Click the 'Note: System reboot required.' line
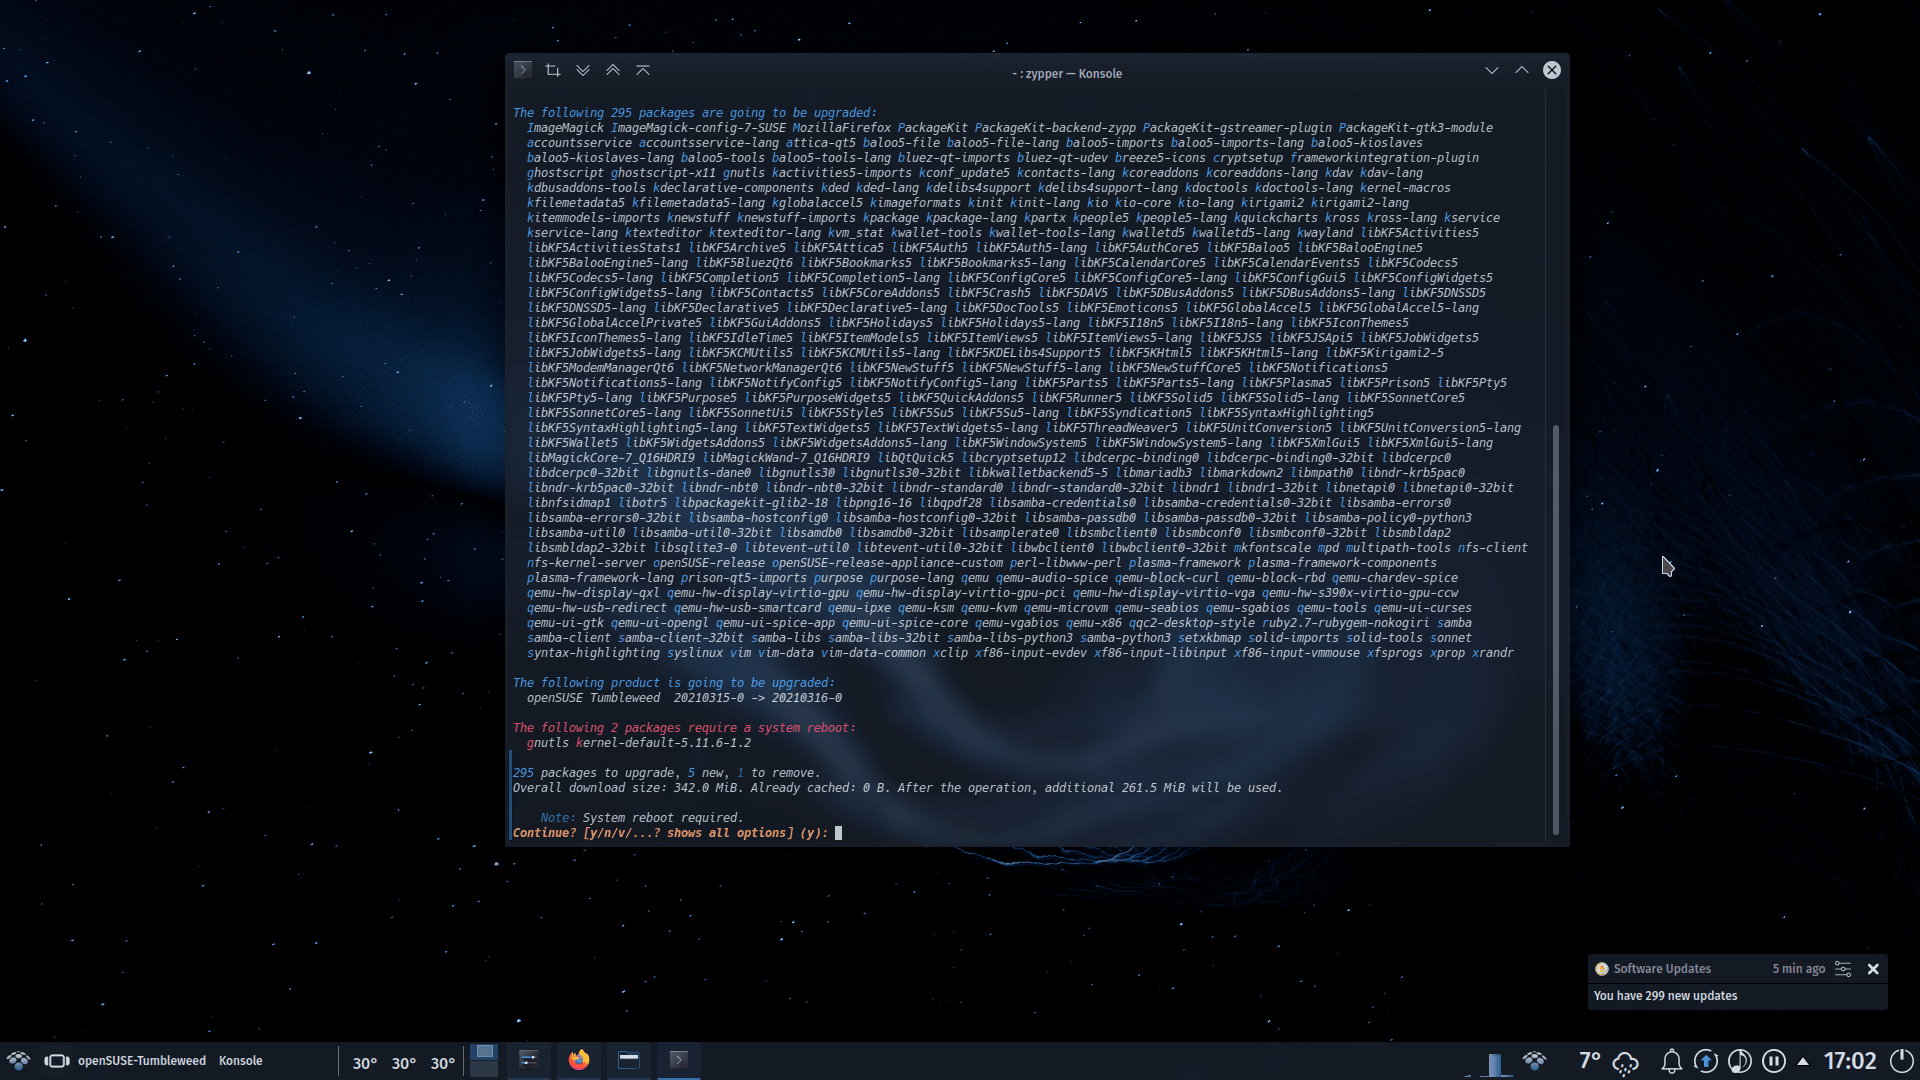This screenshot has height=1080, width=1920. click(x=641, y=818)
